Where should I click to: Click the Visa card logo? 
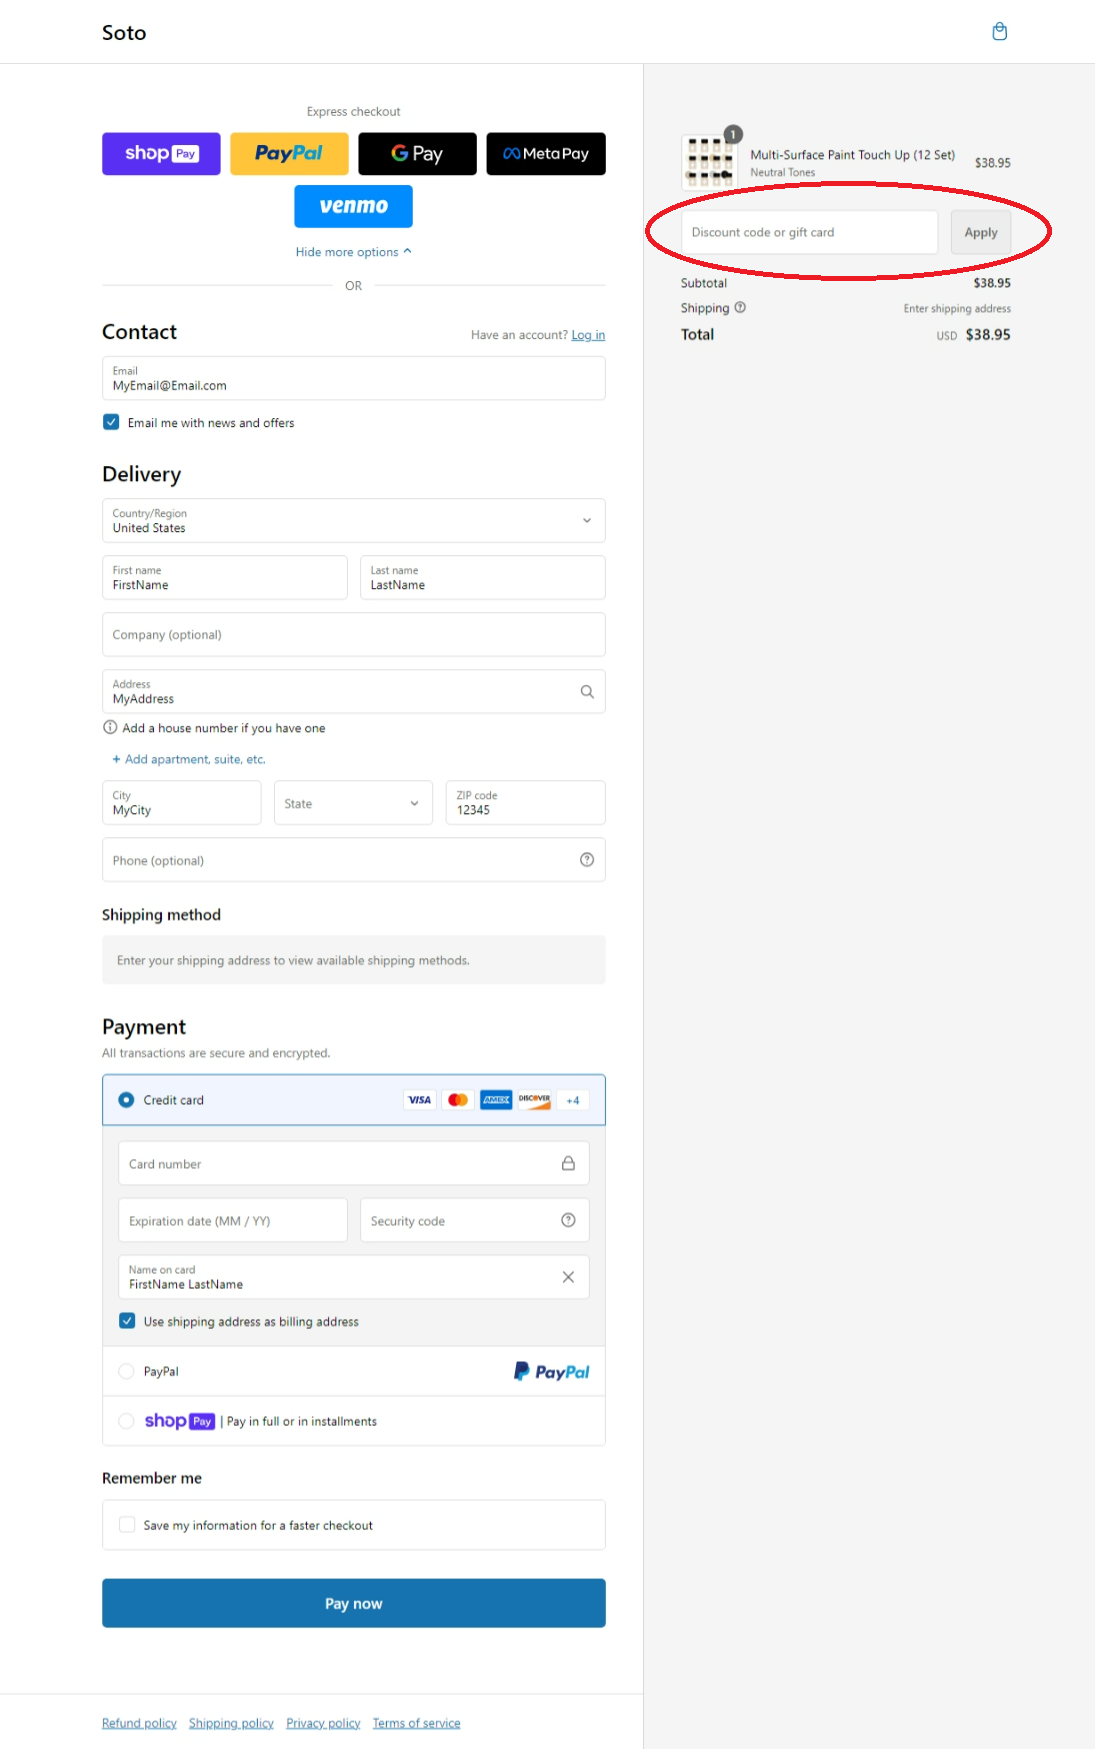point(420,1100)
